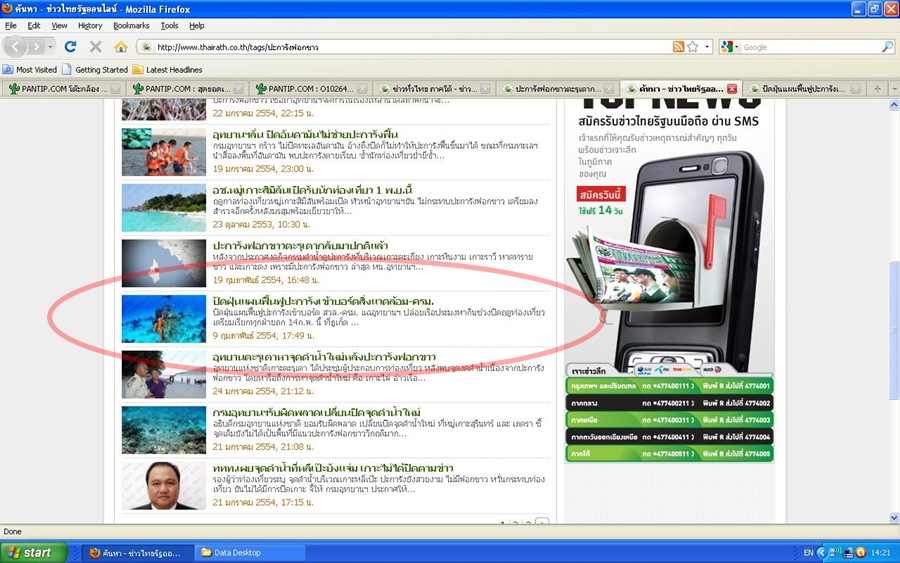Open the coral reef seabed thumbnail
Image resolution: width=900 pixels, height=563 pixels.
(164, 430)
